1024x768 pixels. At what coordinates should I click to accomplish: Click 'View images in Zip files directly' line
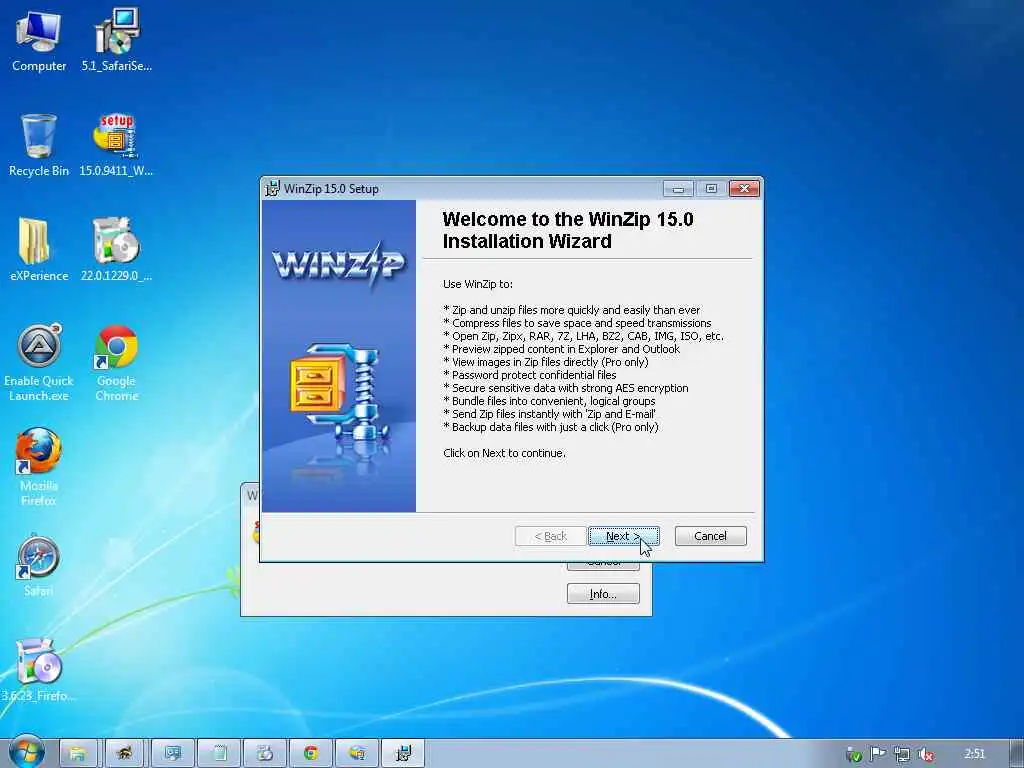pyautogui.click(x=545, y=362)
